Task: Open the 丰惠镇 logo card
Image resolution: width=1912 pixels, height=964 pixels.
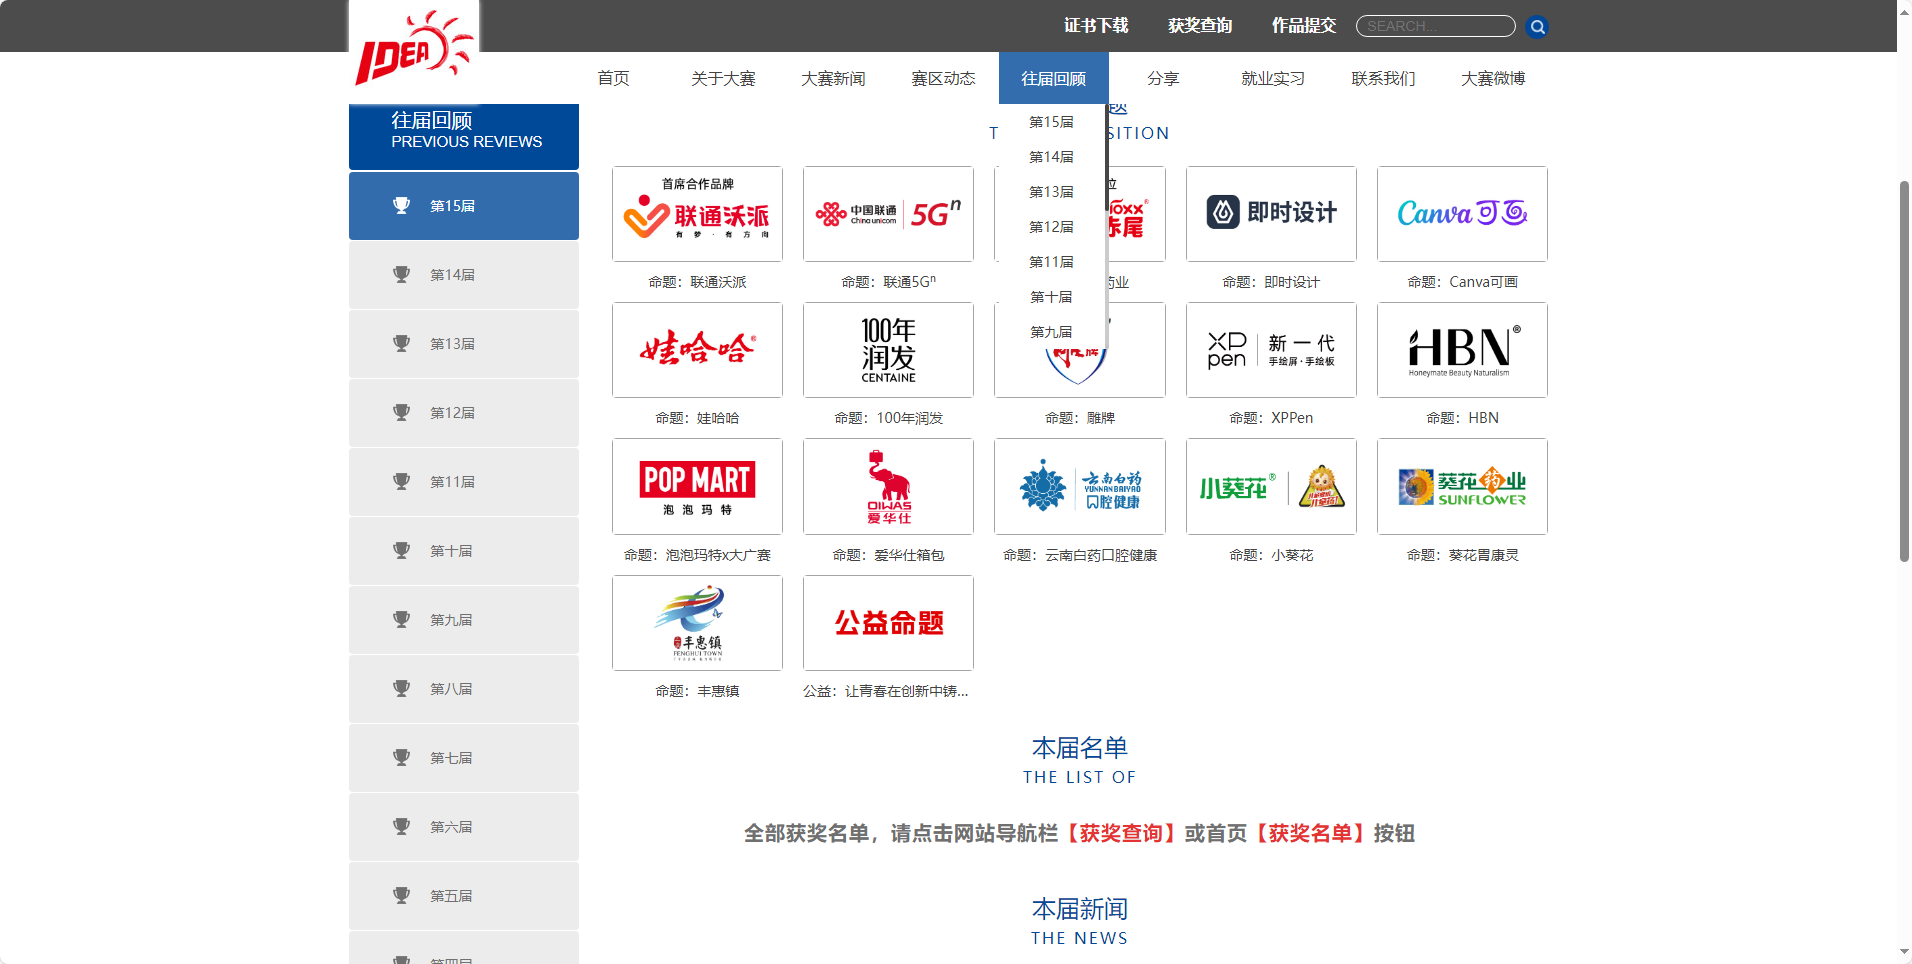Action: click(697, 623)
